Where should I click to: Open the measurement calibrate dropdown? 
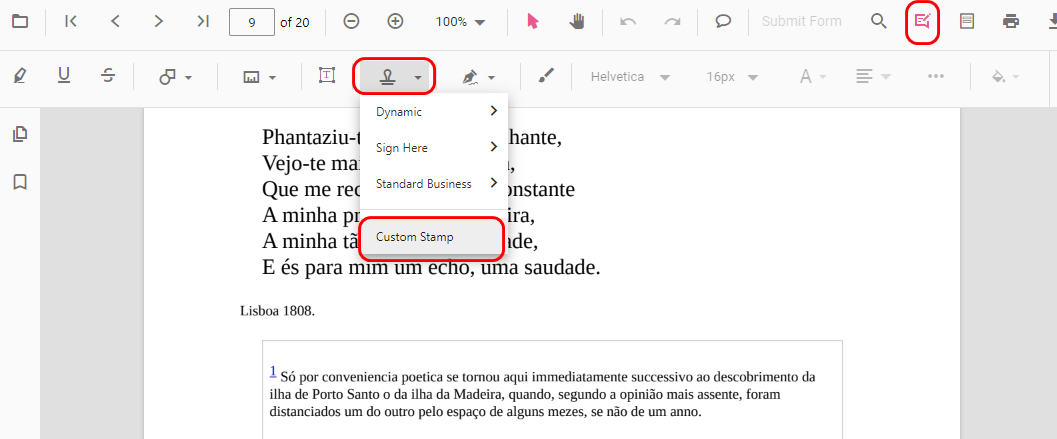click(x=260, y=77)
